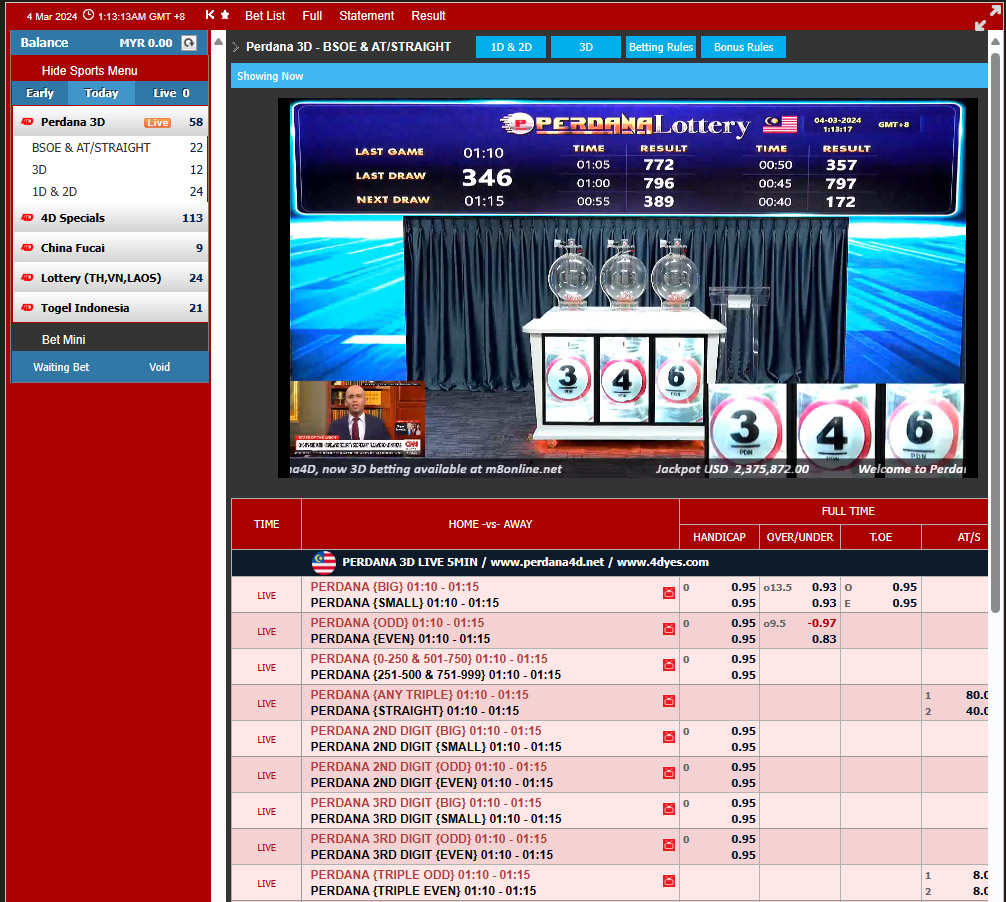Screen dimensions: 1006x902
Task: Open Bet List from top menu
Action: click(265, 15)
